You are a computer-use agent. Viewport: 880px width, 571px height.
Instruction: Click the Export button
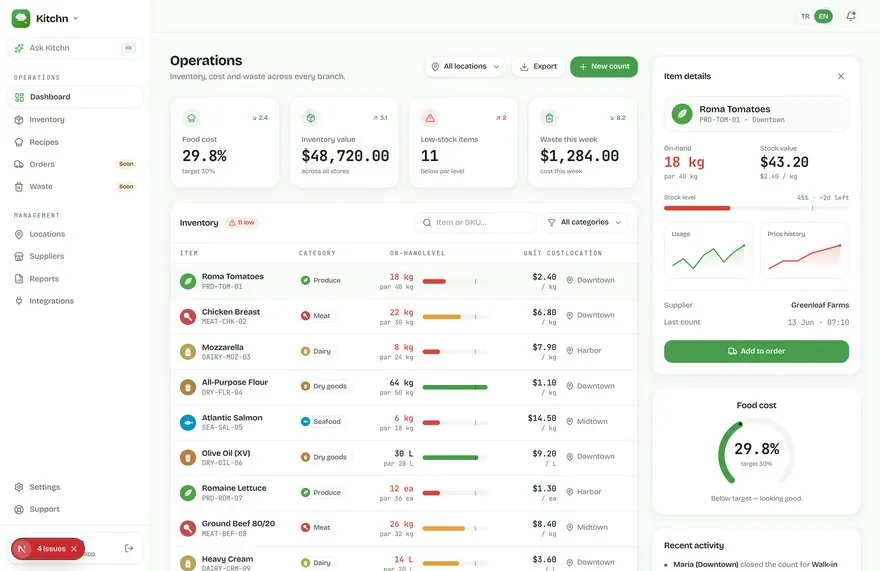pos(538,66)
